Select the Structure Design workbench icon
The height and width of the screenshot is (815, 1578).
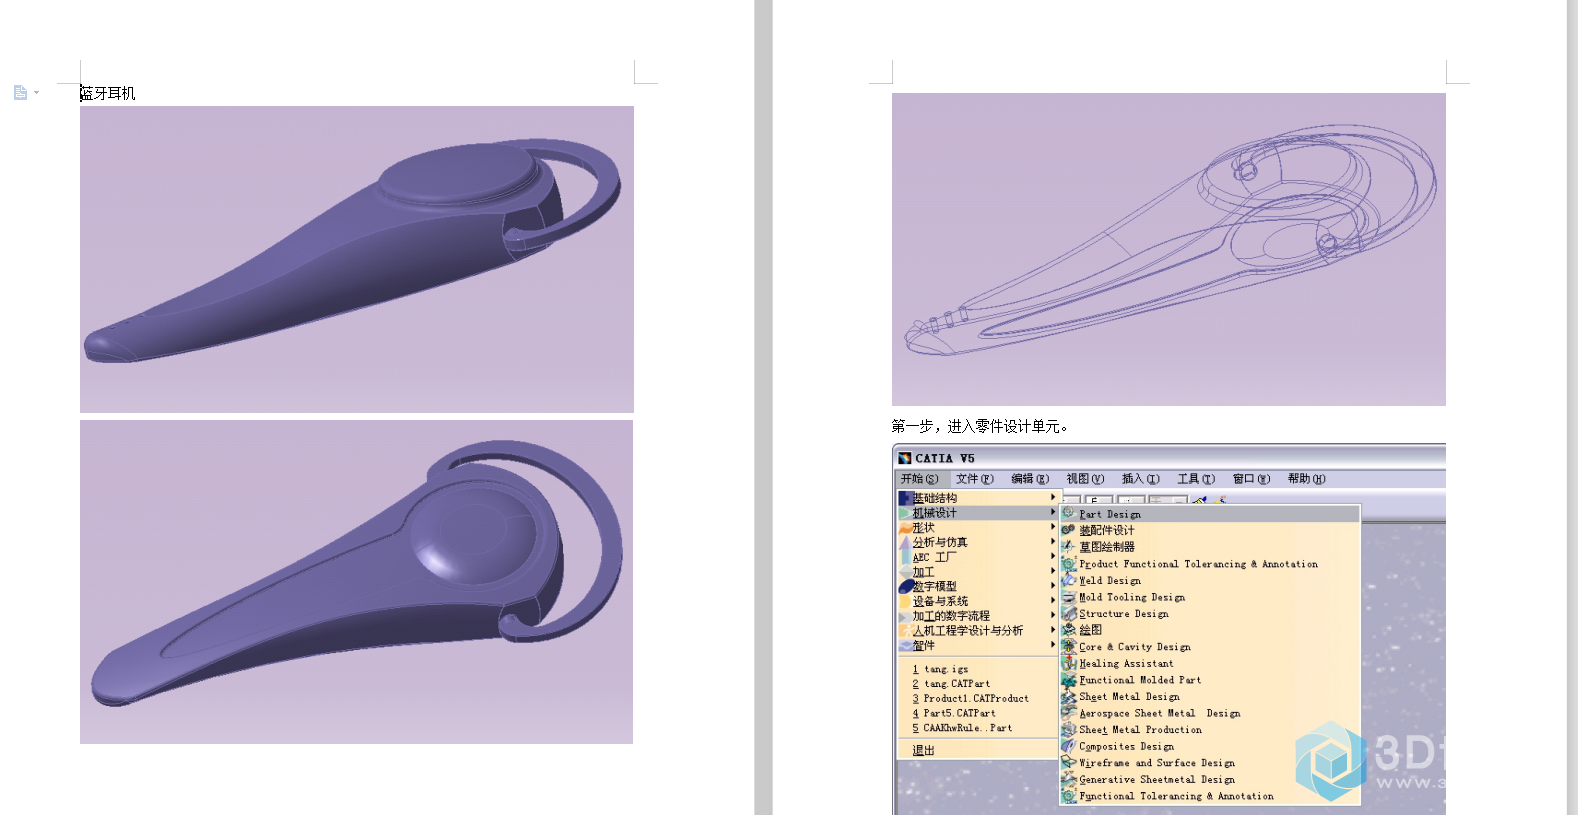(x=1068, y=613)
